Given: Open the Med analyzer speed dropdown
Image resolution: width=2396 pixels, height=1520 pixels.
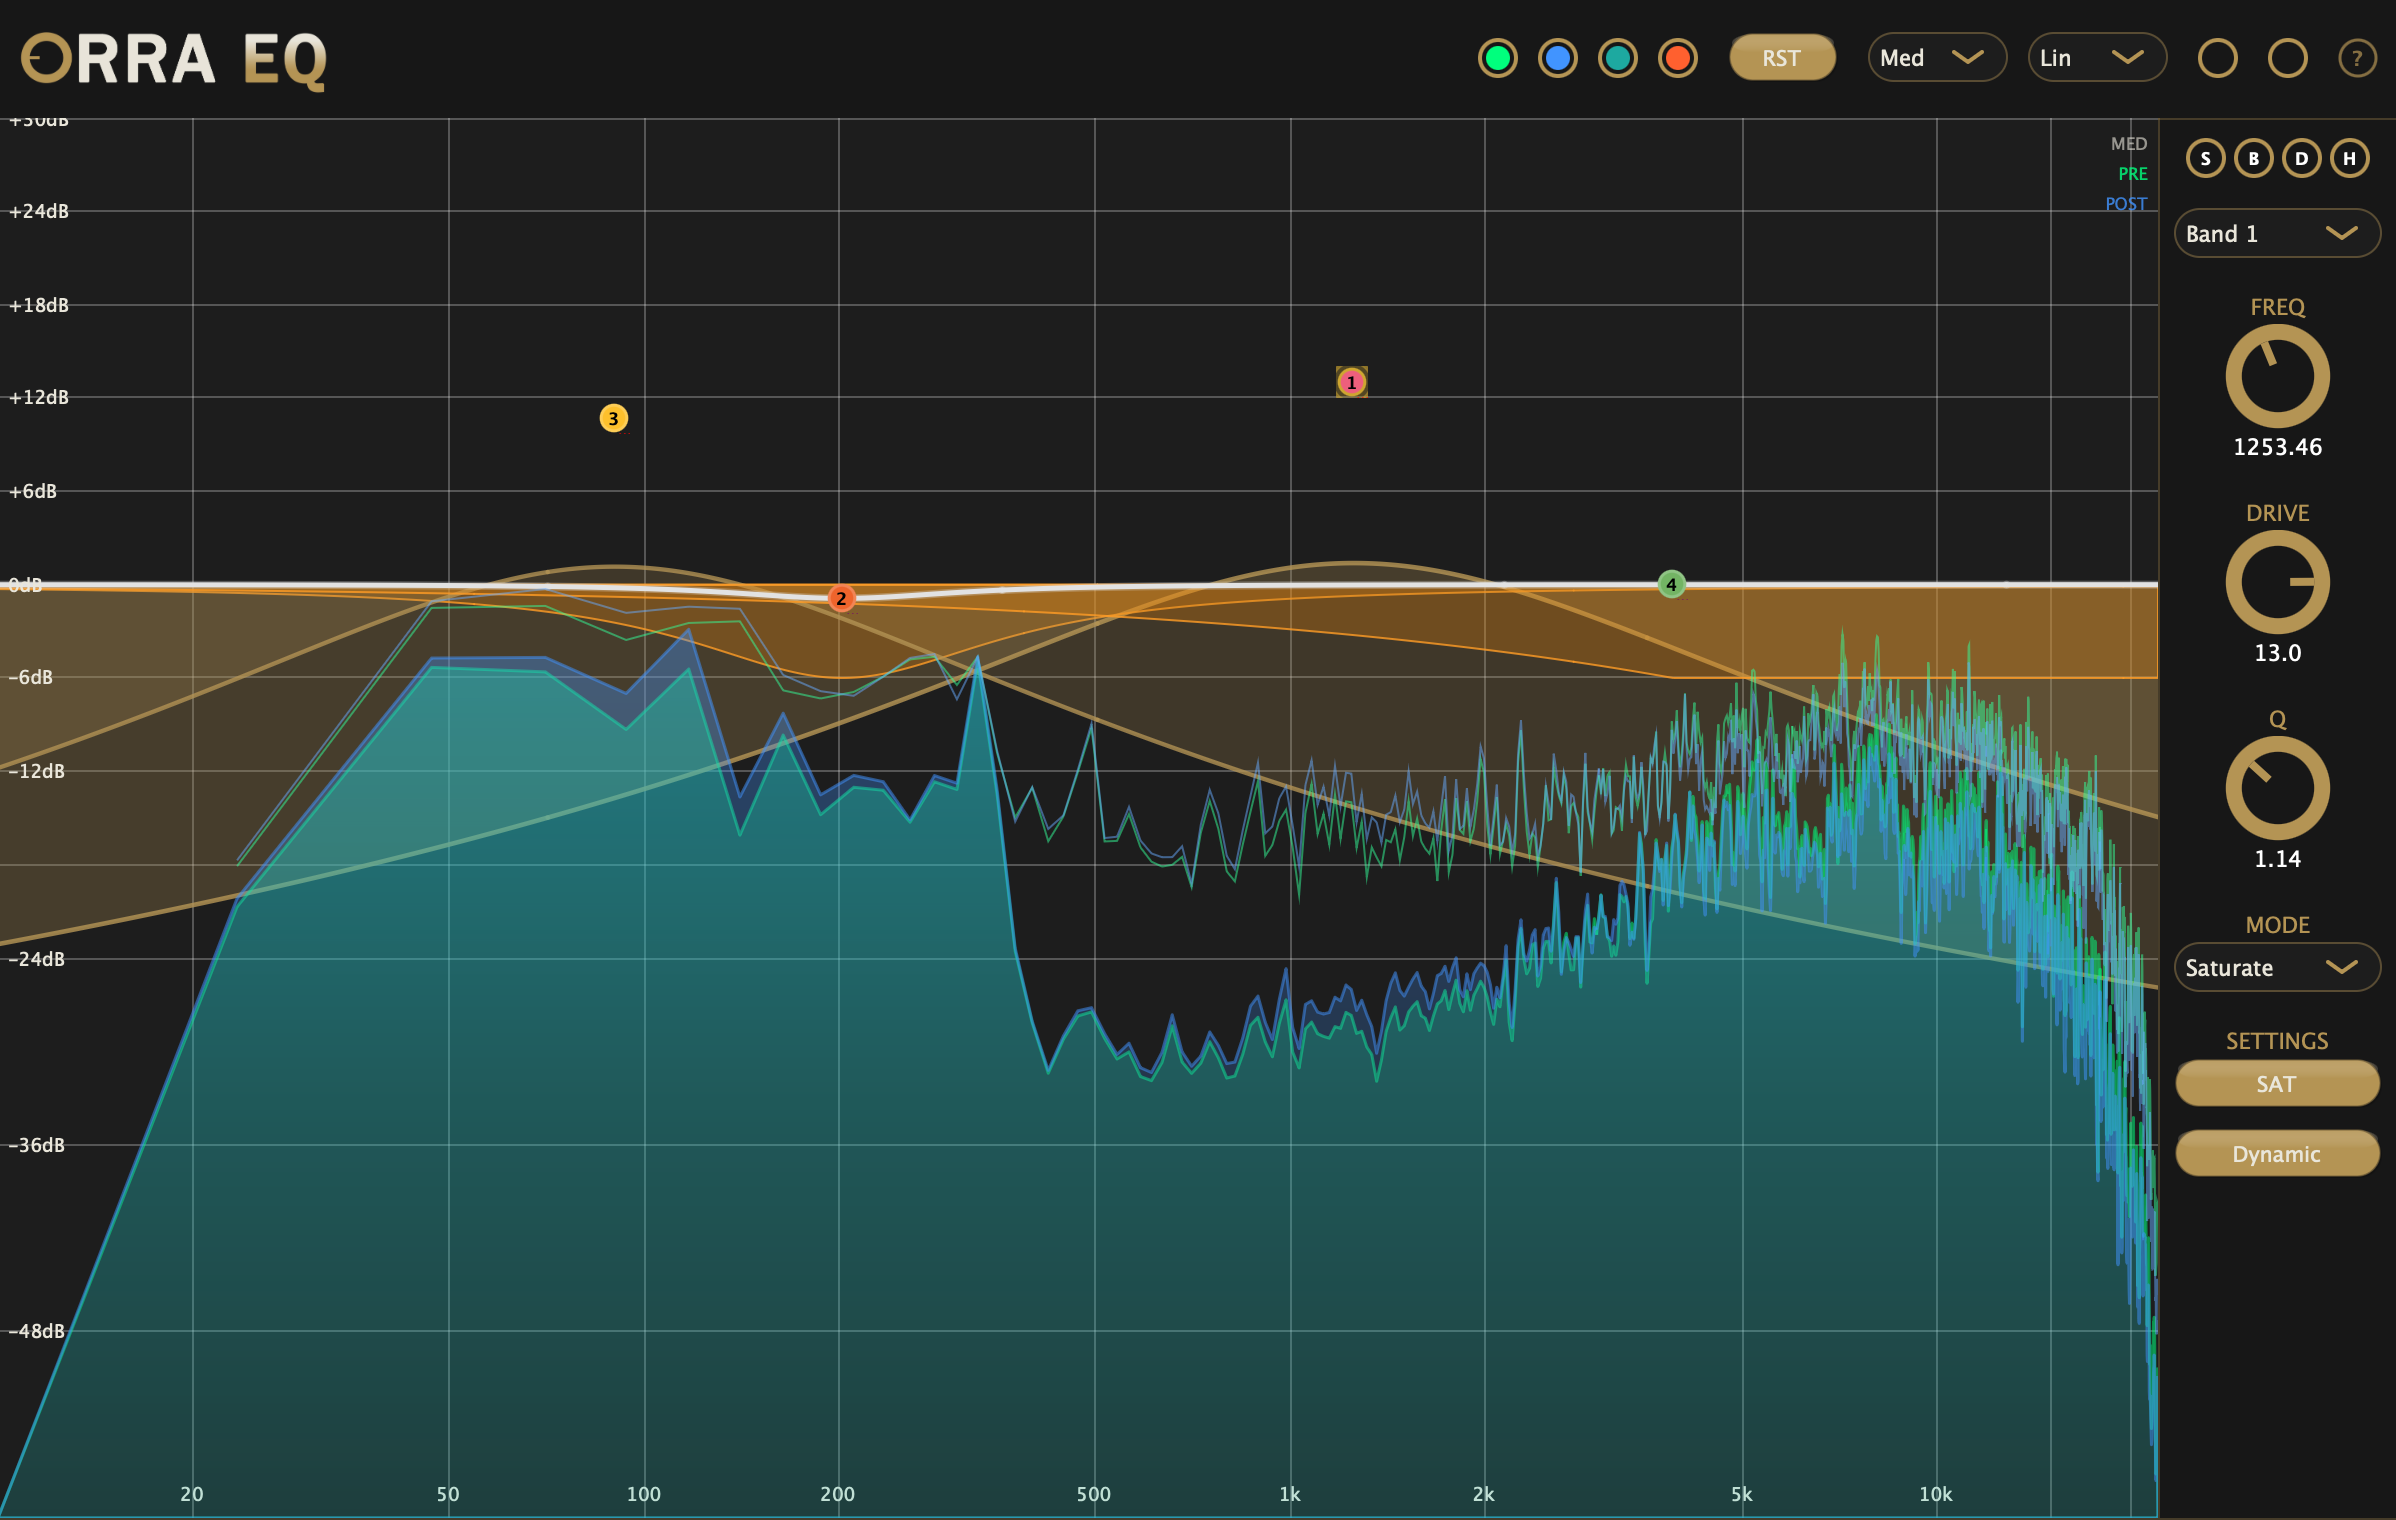Looking at the screenshot, I should 1935,57.
